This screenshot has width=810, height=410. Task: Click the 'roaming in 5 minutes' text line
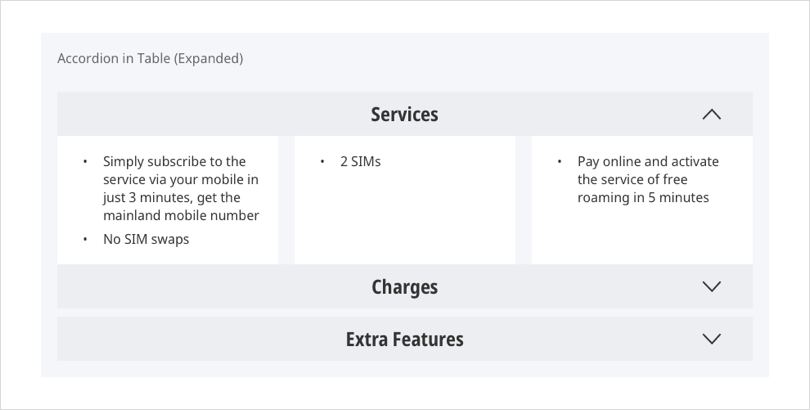(642, 197)
